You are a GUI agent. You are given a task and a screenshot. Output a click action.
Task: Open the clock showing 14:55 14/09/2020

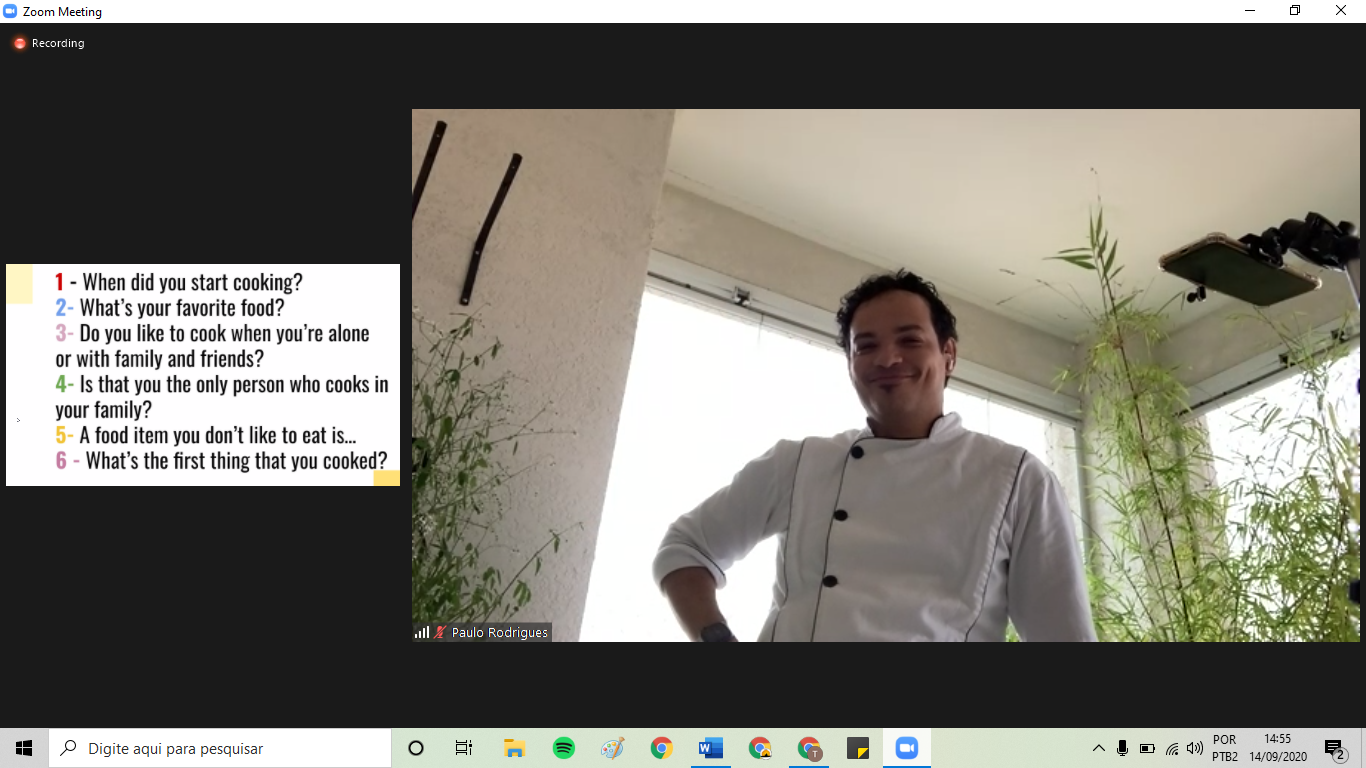click(x=1278, y=748)
